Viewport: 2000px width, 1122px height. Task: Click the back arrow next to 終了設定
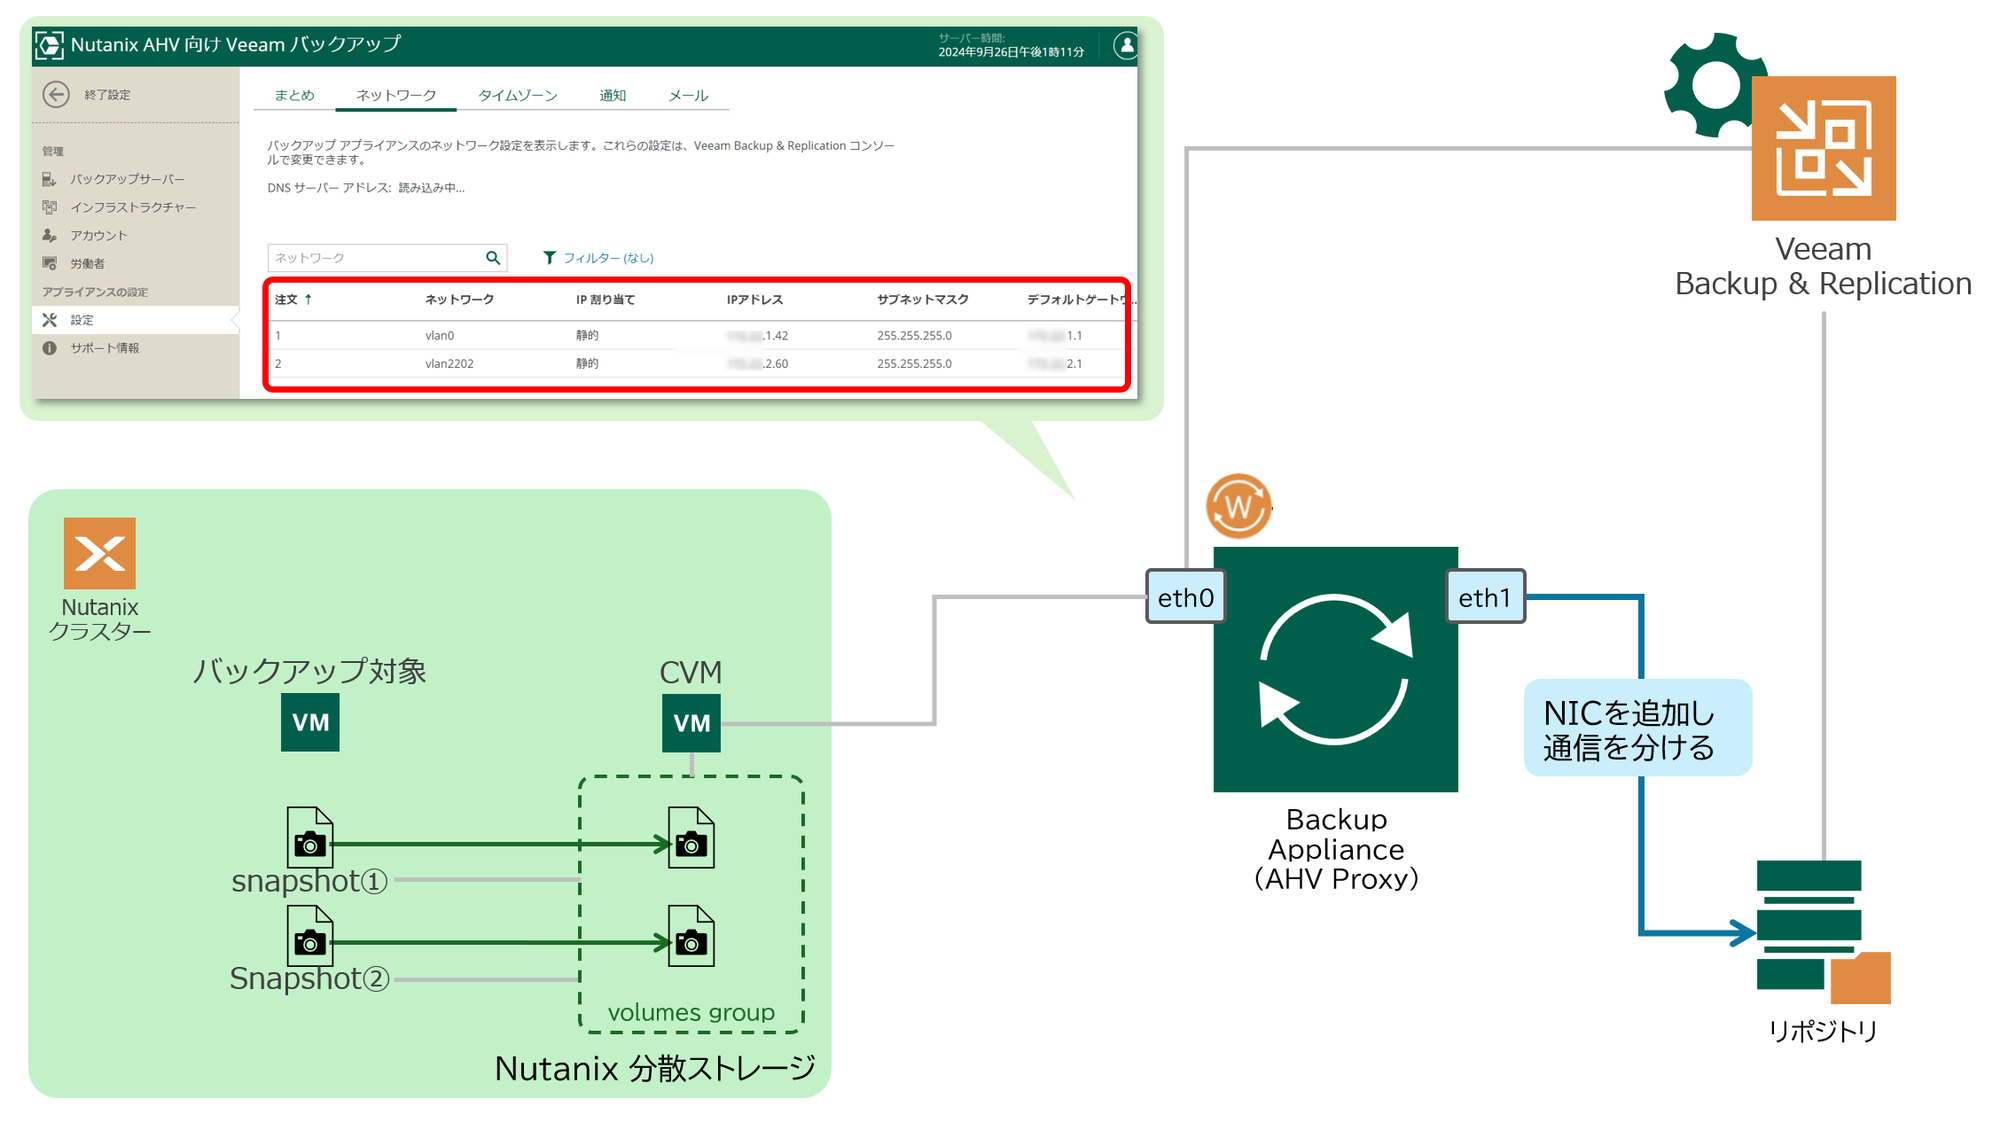[56, 94]
